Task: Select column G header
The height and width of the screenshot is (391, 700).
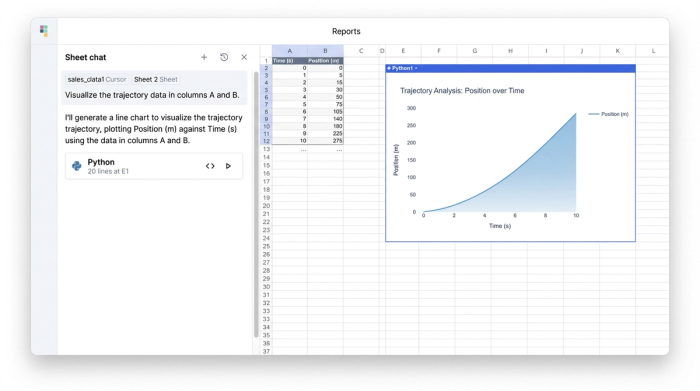Action: pyautogui.click(x=475, y=51)
